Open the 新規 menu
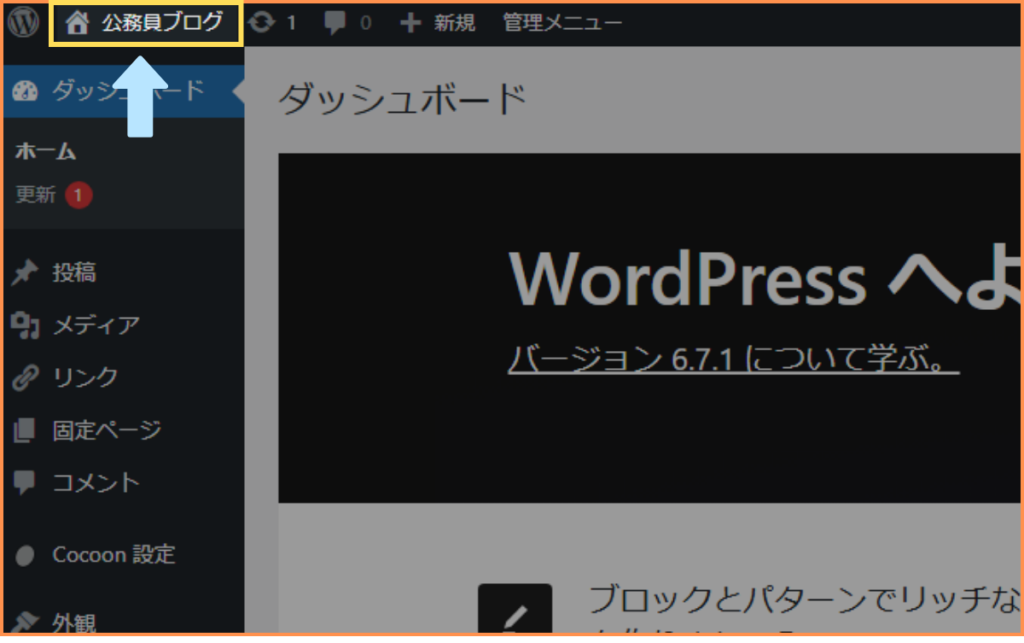 pyautogui.click(x=455, y=24)
